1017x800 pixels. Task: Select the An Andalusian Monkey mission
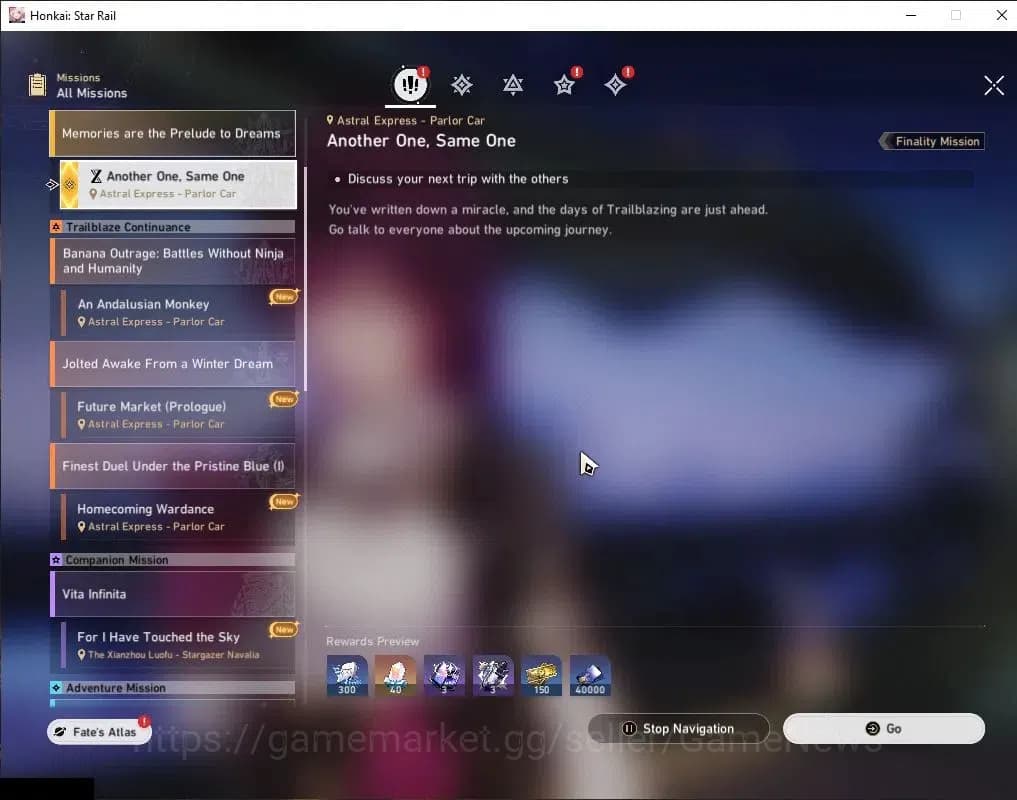coord(178,312)
